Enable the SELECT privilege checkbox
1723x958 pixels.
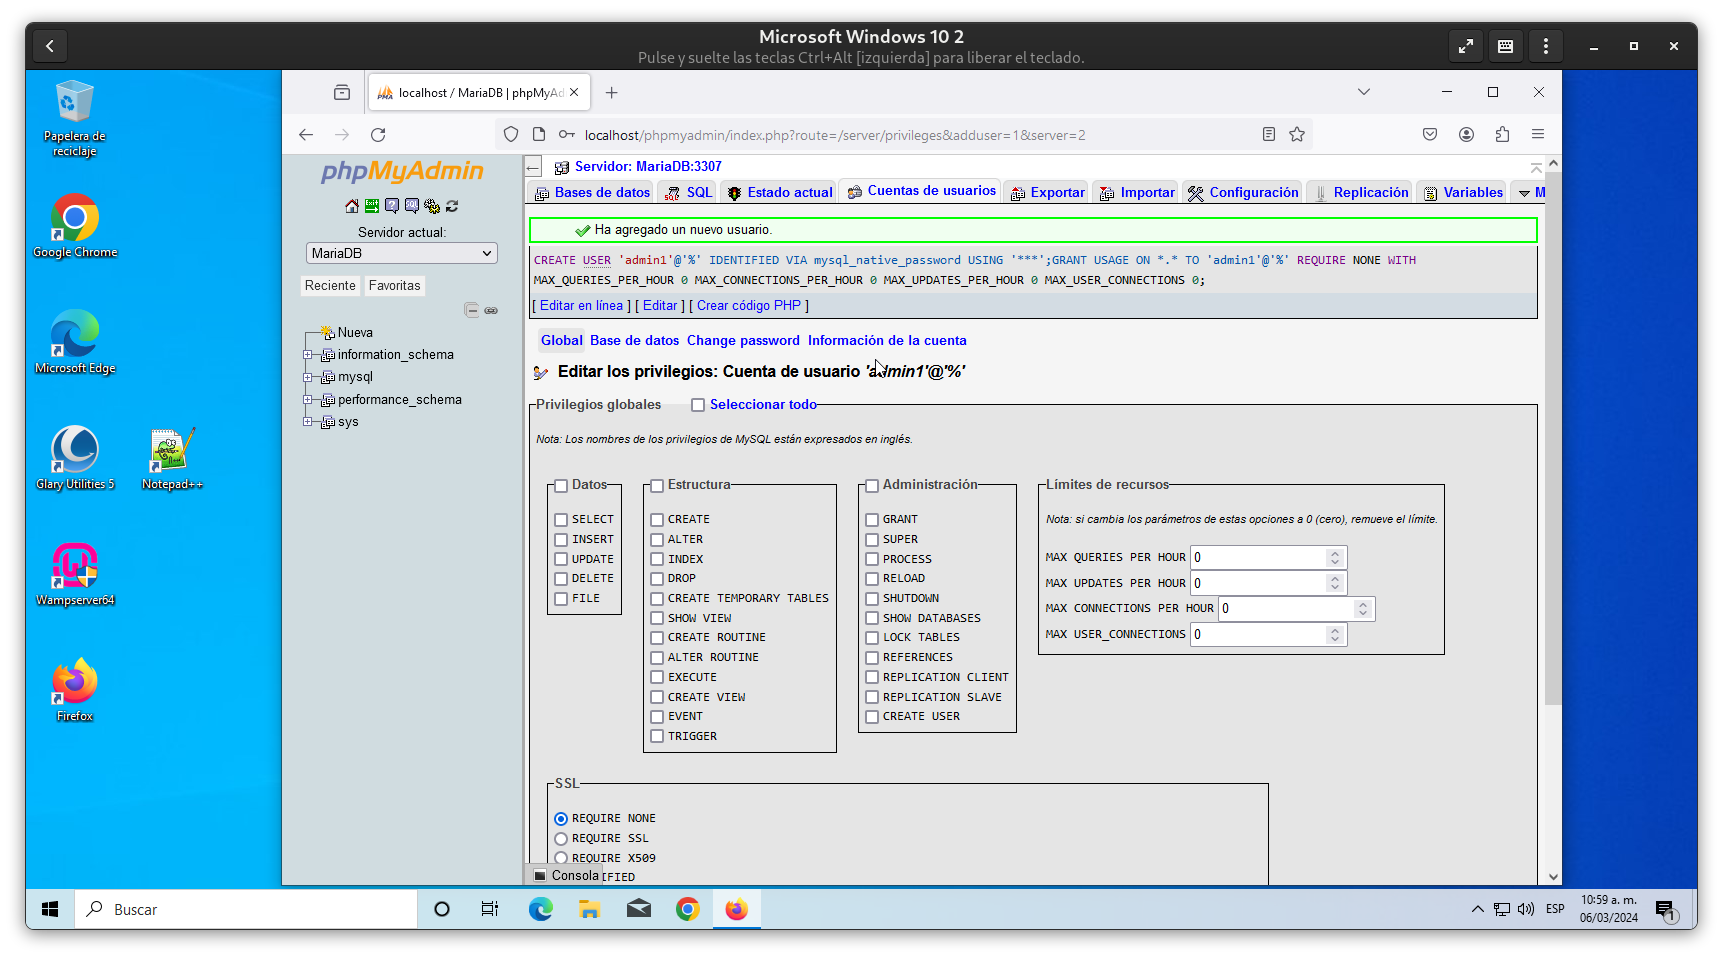(x=561, y=520)
